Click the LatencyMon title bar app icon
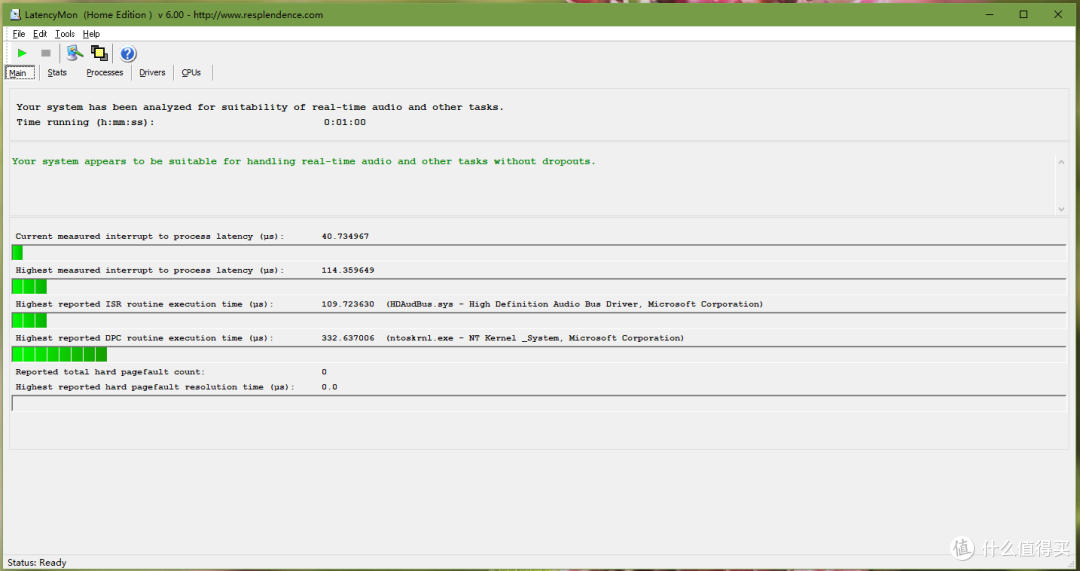The image size is (1080, 571). (14, 14)
